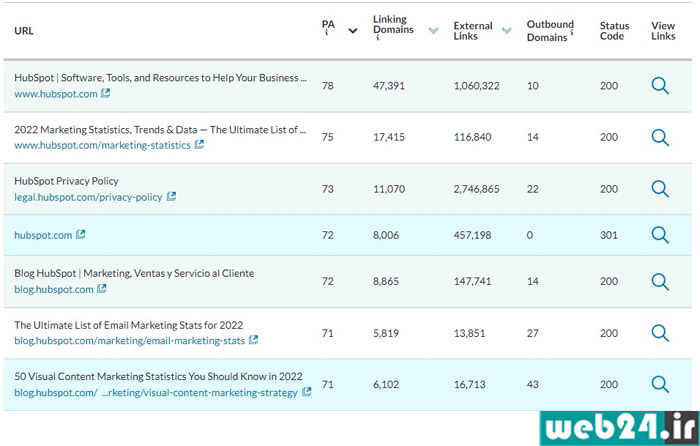The image size is (700, 446).
Task: Click external links value 457,198
Action: pyautogui.click(x=472, y=235)
